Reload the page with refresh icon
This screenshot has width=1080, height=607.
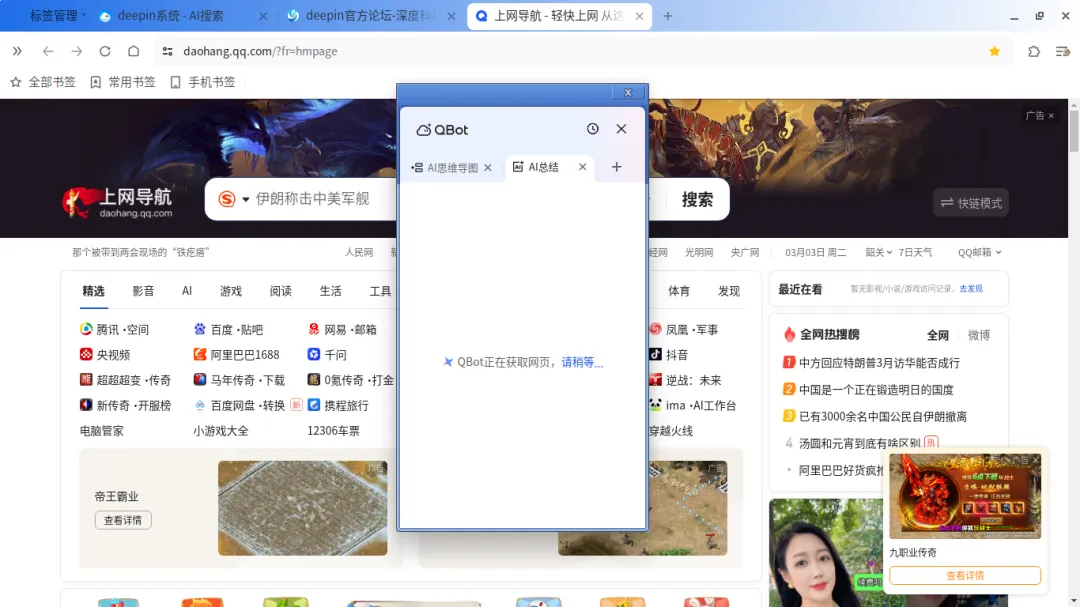[105, 51]
